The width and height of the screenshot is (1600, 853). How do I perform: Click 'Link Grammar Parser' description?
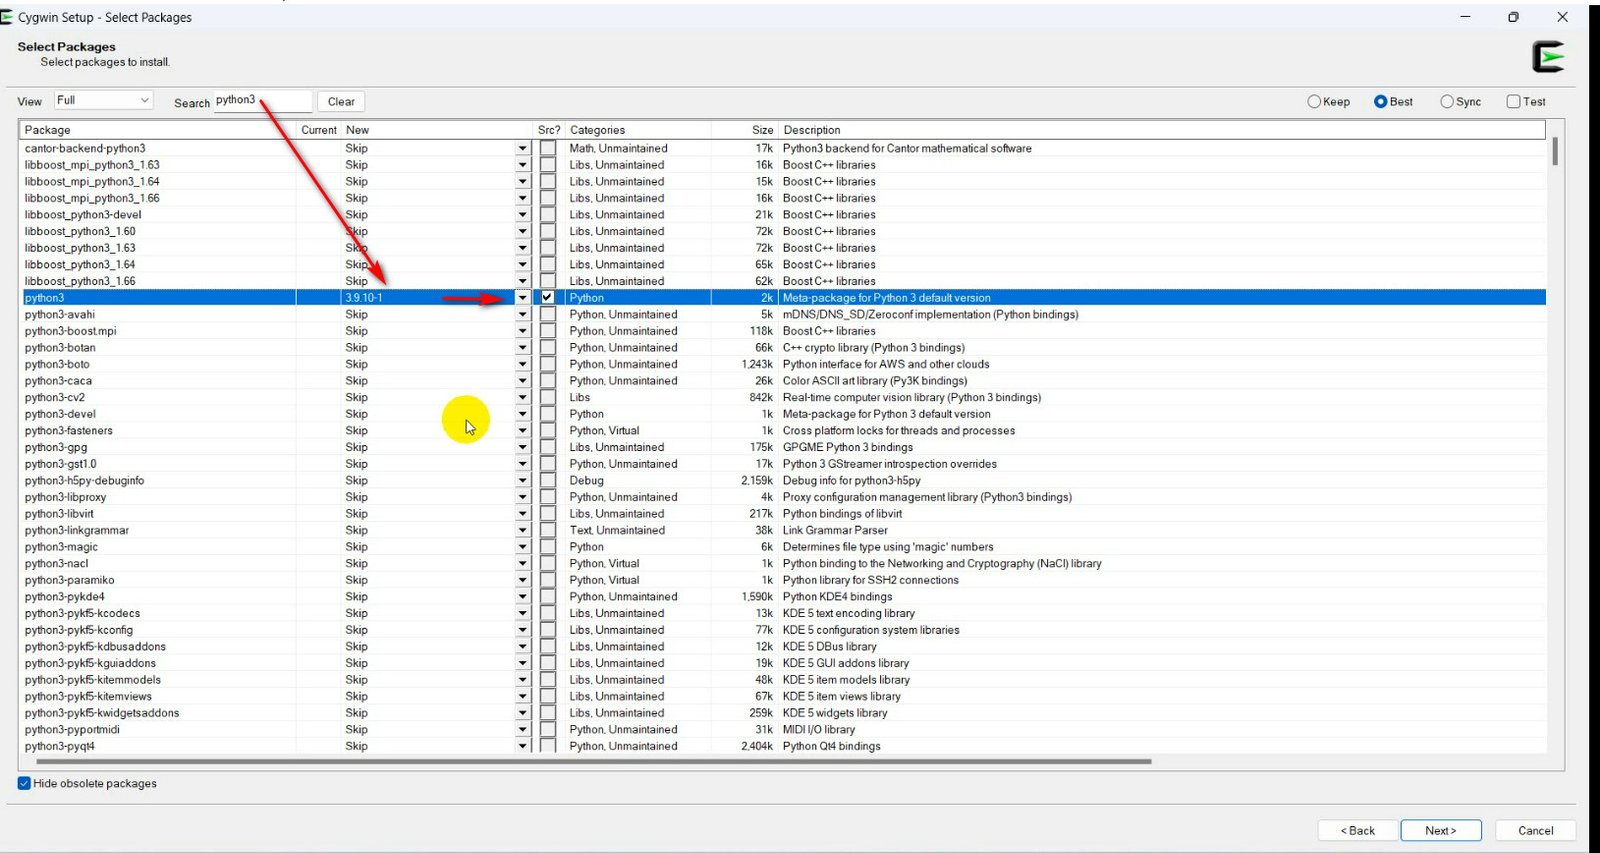pyautogui.click(x=835, y=530)
